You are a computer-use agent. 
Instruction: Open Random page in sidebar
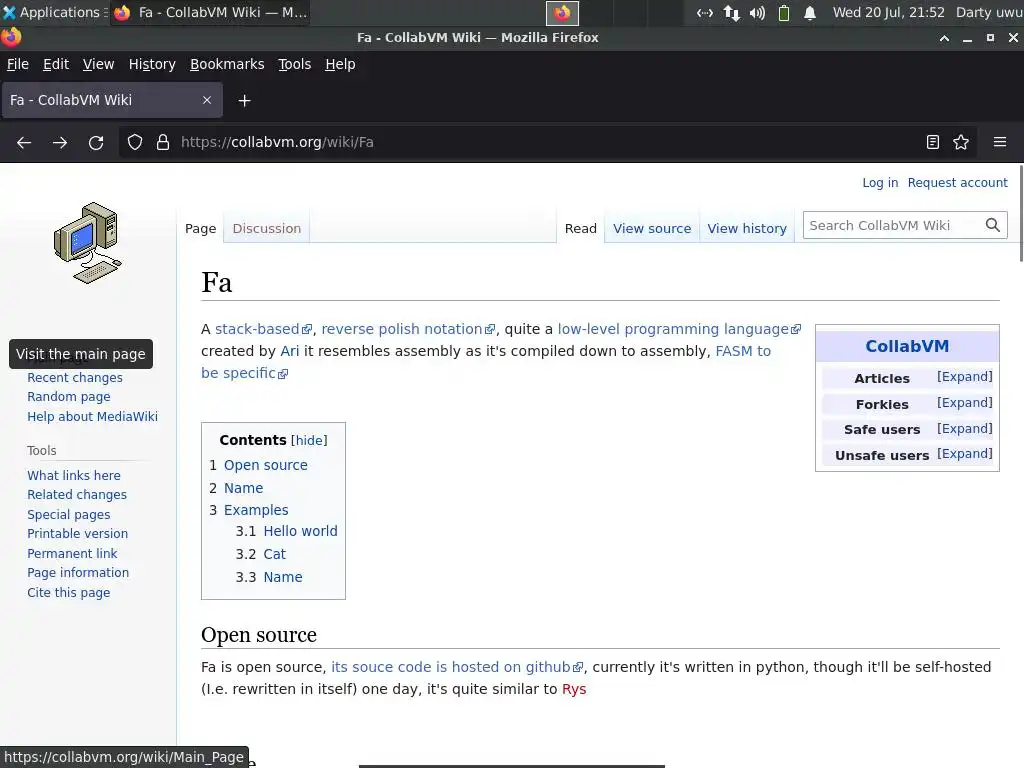tap(69, 397)
